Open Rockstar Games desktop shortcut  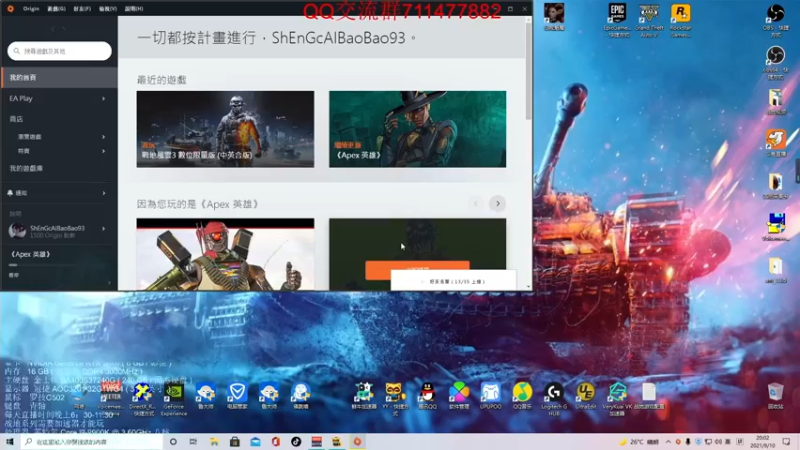(680, 20)
